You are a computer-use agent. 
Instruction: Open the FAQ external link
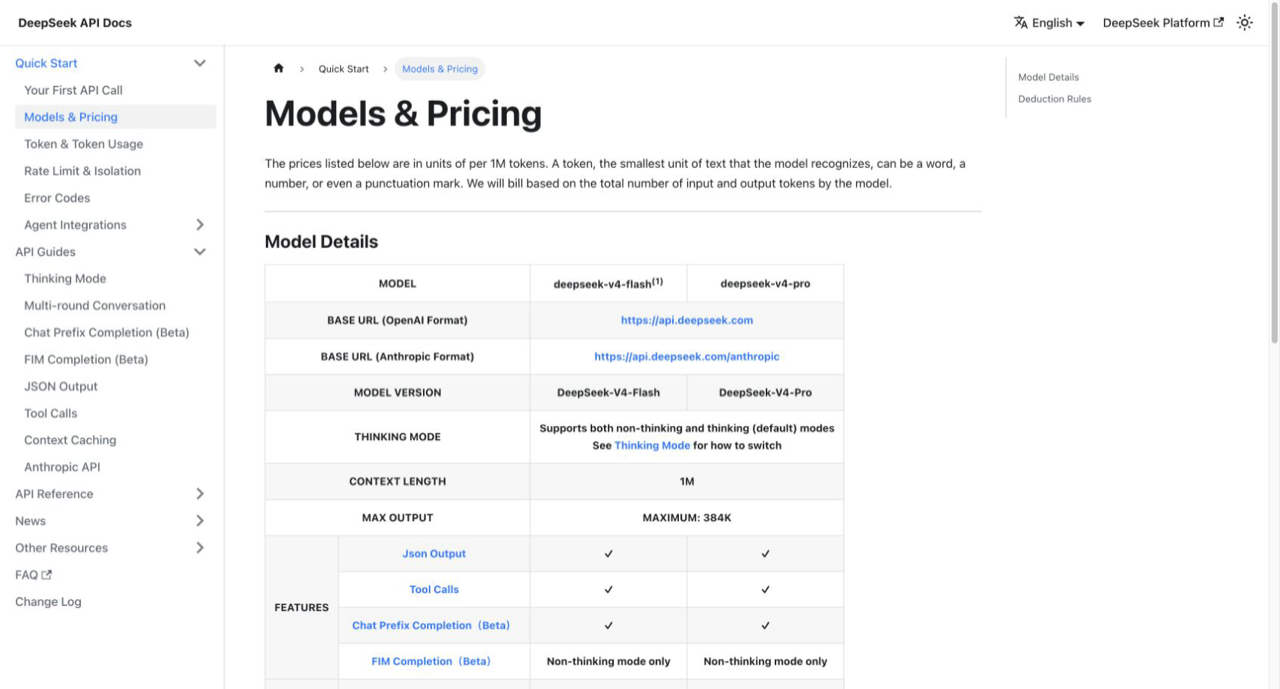34,575
